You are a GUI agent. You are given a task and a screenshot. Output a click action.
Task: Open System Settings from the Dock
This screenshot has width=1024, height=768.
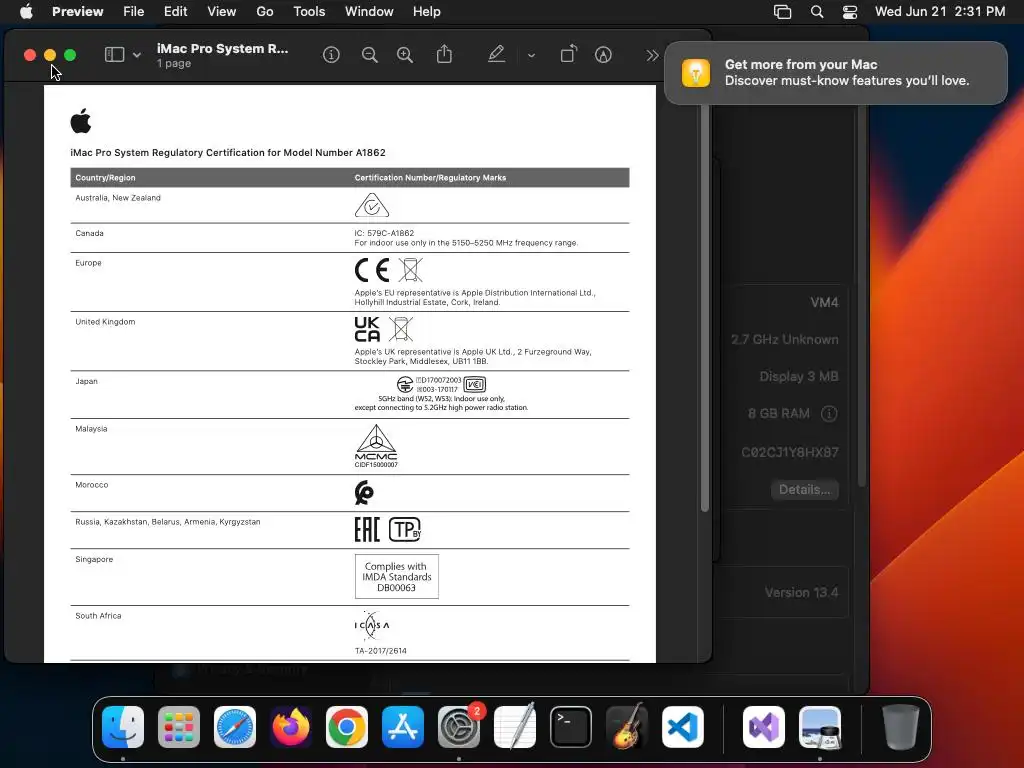pos(458,727)
